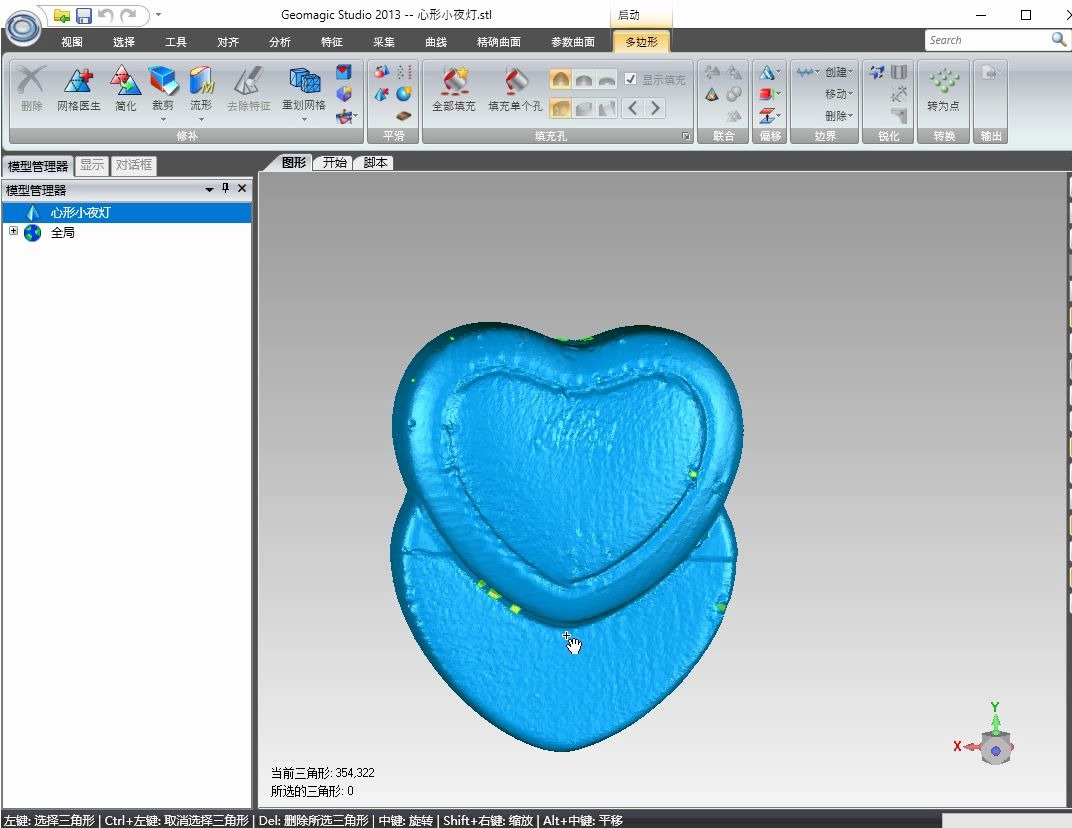Activate the 裁剪 (Trim) tool icon
Screen dimensions: 1072x828
162,82
